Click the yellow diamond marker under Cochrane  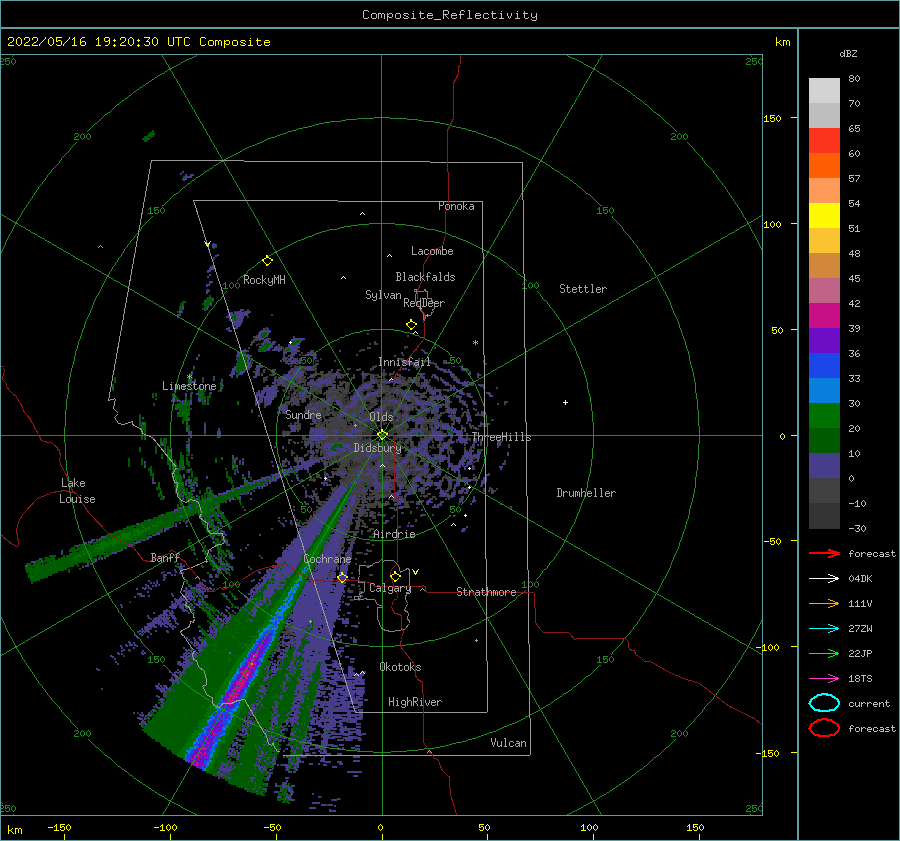pos(342,577)
